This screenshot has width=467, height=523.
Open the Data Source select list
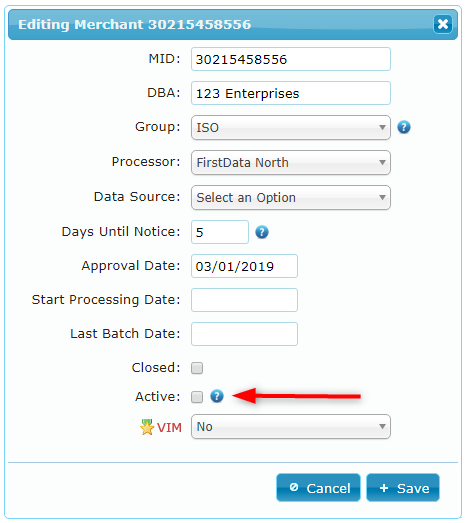(291, 197)
